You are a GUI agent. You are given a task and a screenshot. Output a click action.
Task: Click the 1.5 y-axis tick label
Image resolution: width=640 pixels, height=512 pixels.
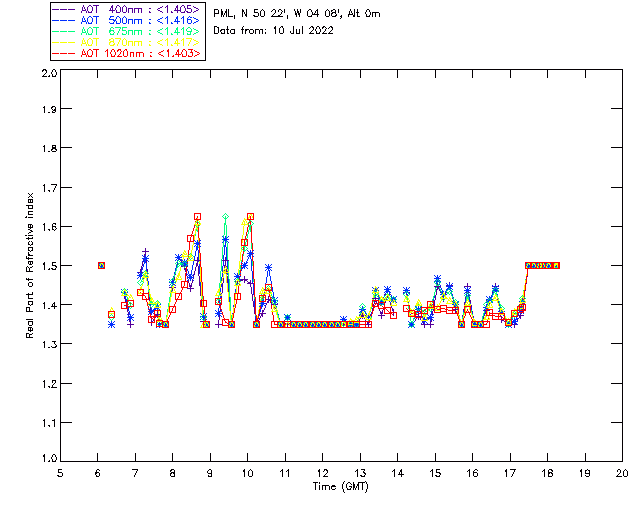pyautogui.click(x=49, y=266)
